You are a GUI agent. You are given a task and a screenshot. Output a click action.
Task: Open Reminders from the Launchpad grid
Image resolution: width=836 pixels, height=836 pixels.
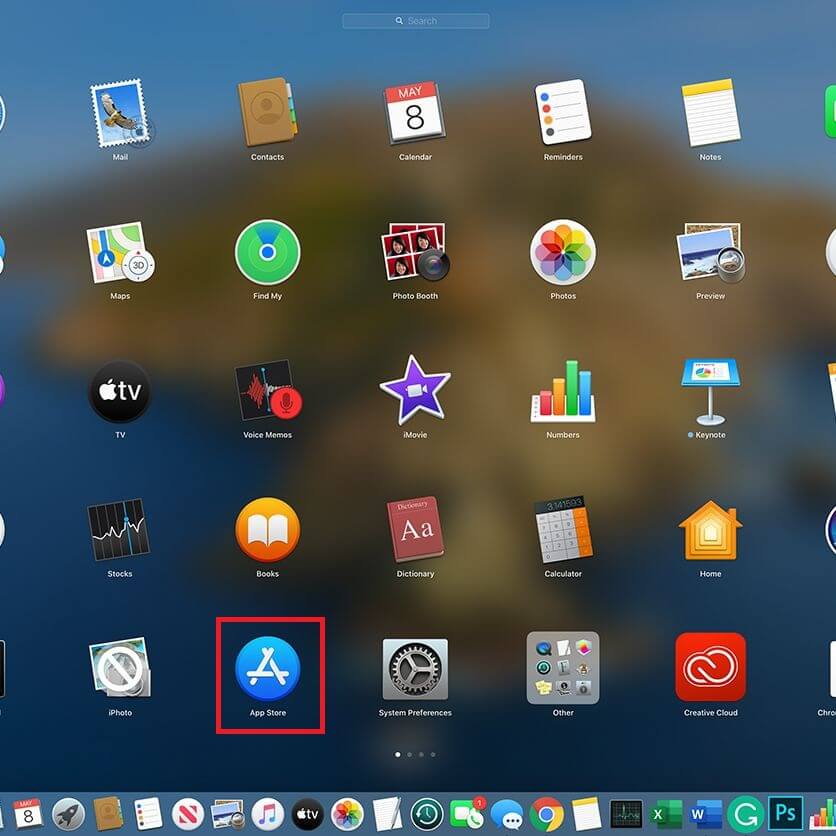563,112
